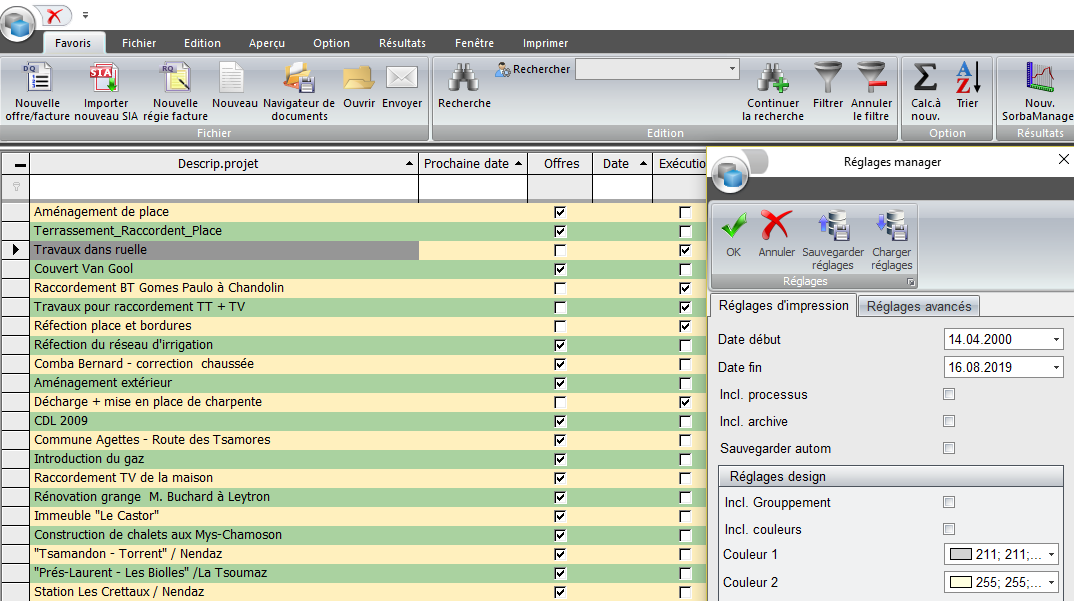Click Importer nouveau SIA icon
Screen dimensions: 1074x601
[x=105, y=77]
